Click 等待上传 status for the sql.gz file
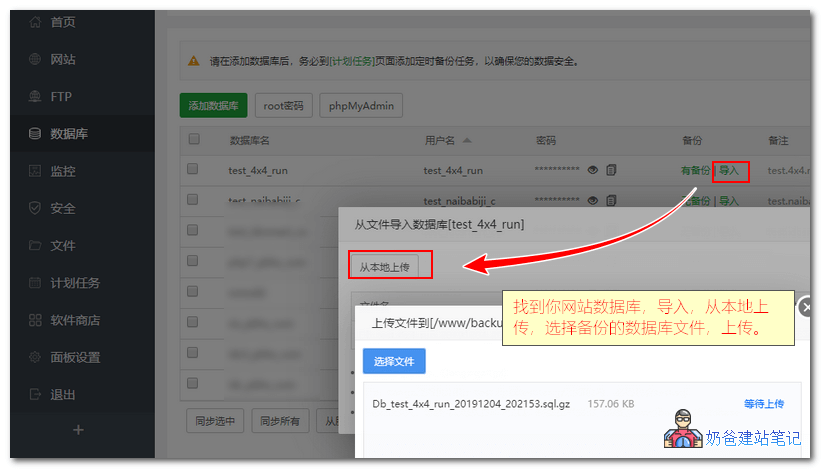The height and width of the screenshot is (469, 821). 764,404
